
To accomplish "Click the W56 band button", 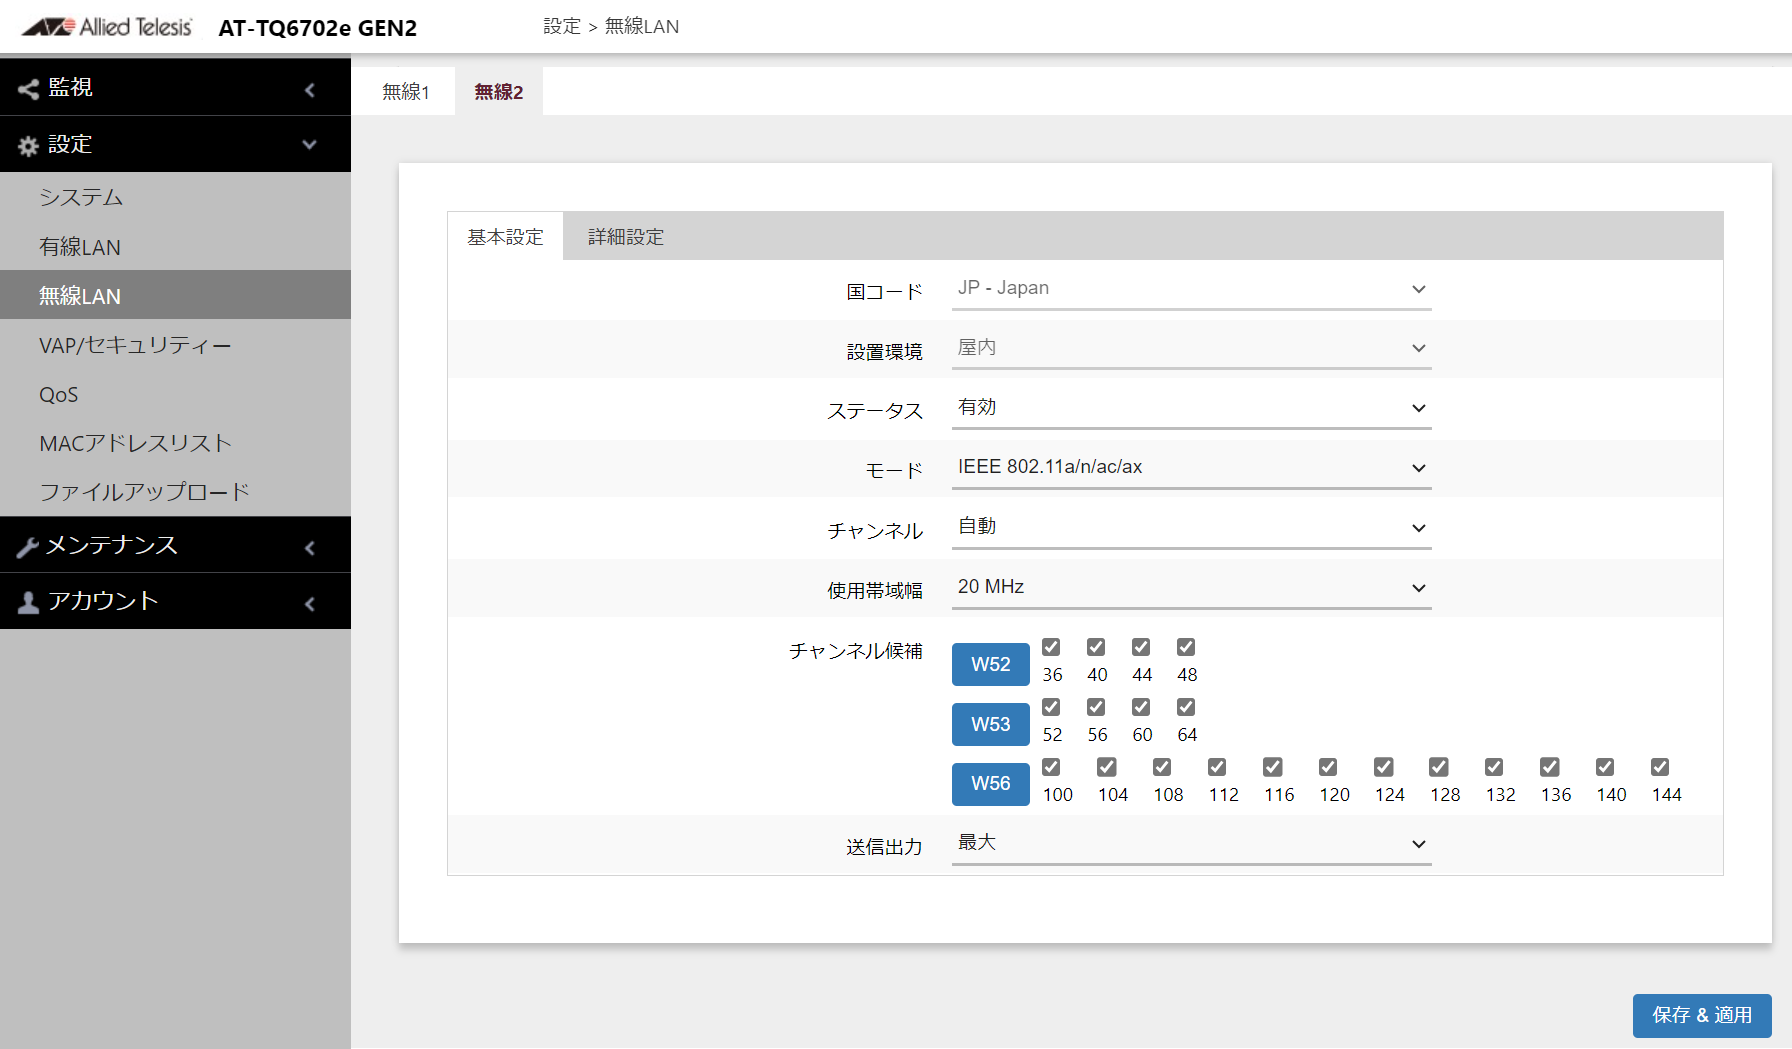I will tap(990, 783).
